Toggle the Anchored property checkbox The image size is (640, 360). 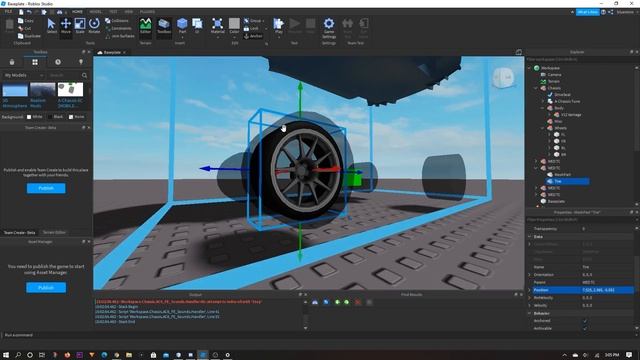[x=584, y=321]
